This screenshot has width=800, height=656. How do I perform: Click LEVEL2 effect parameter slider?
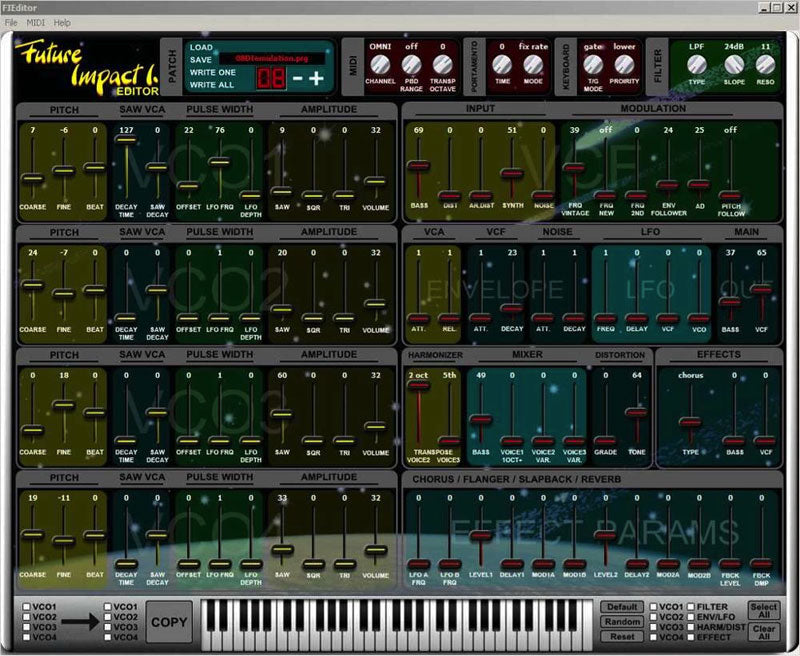pos(606,535)
